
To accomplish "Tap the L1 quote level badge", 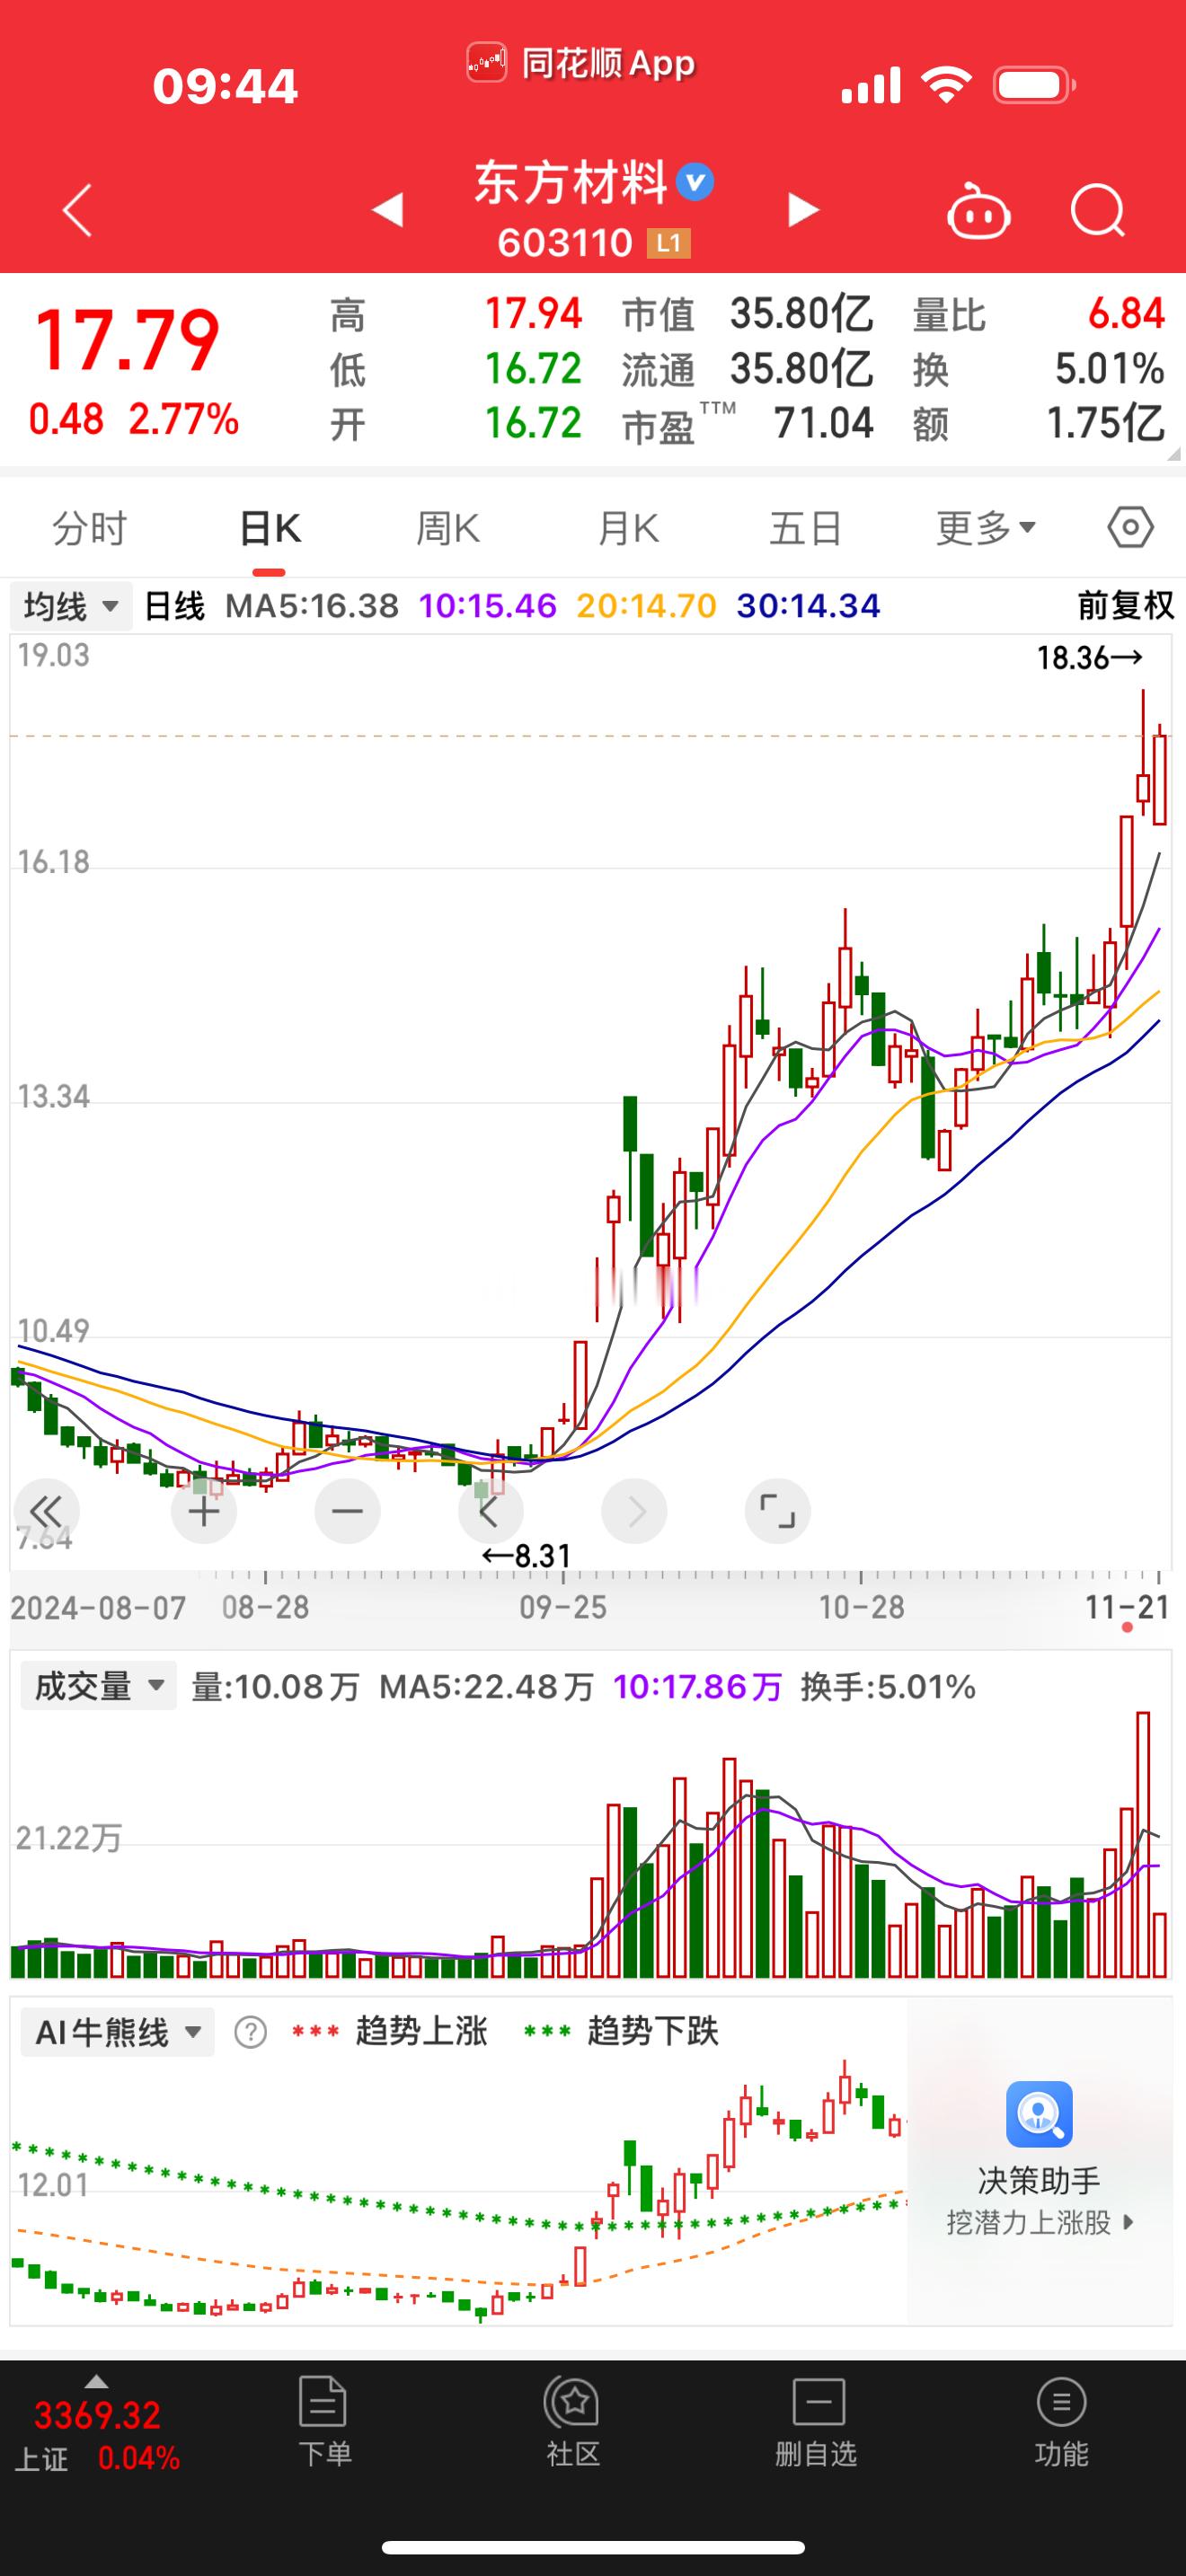I will point(668,243).
